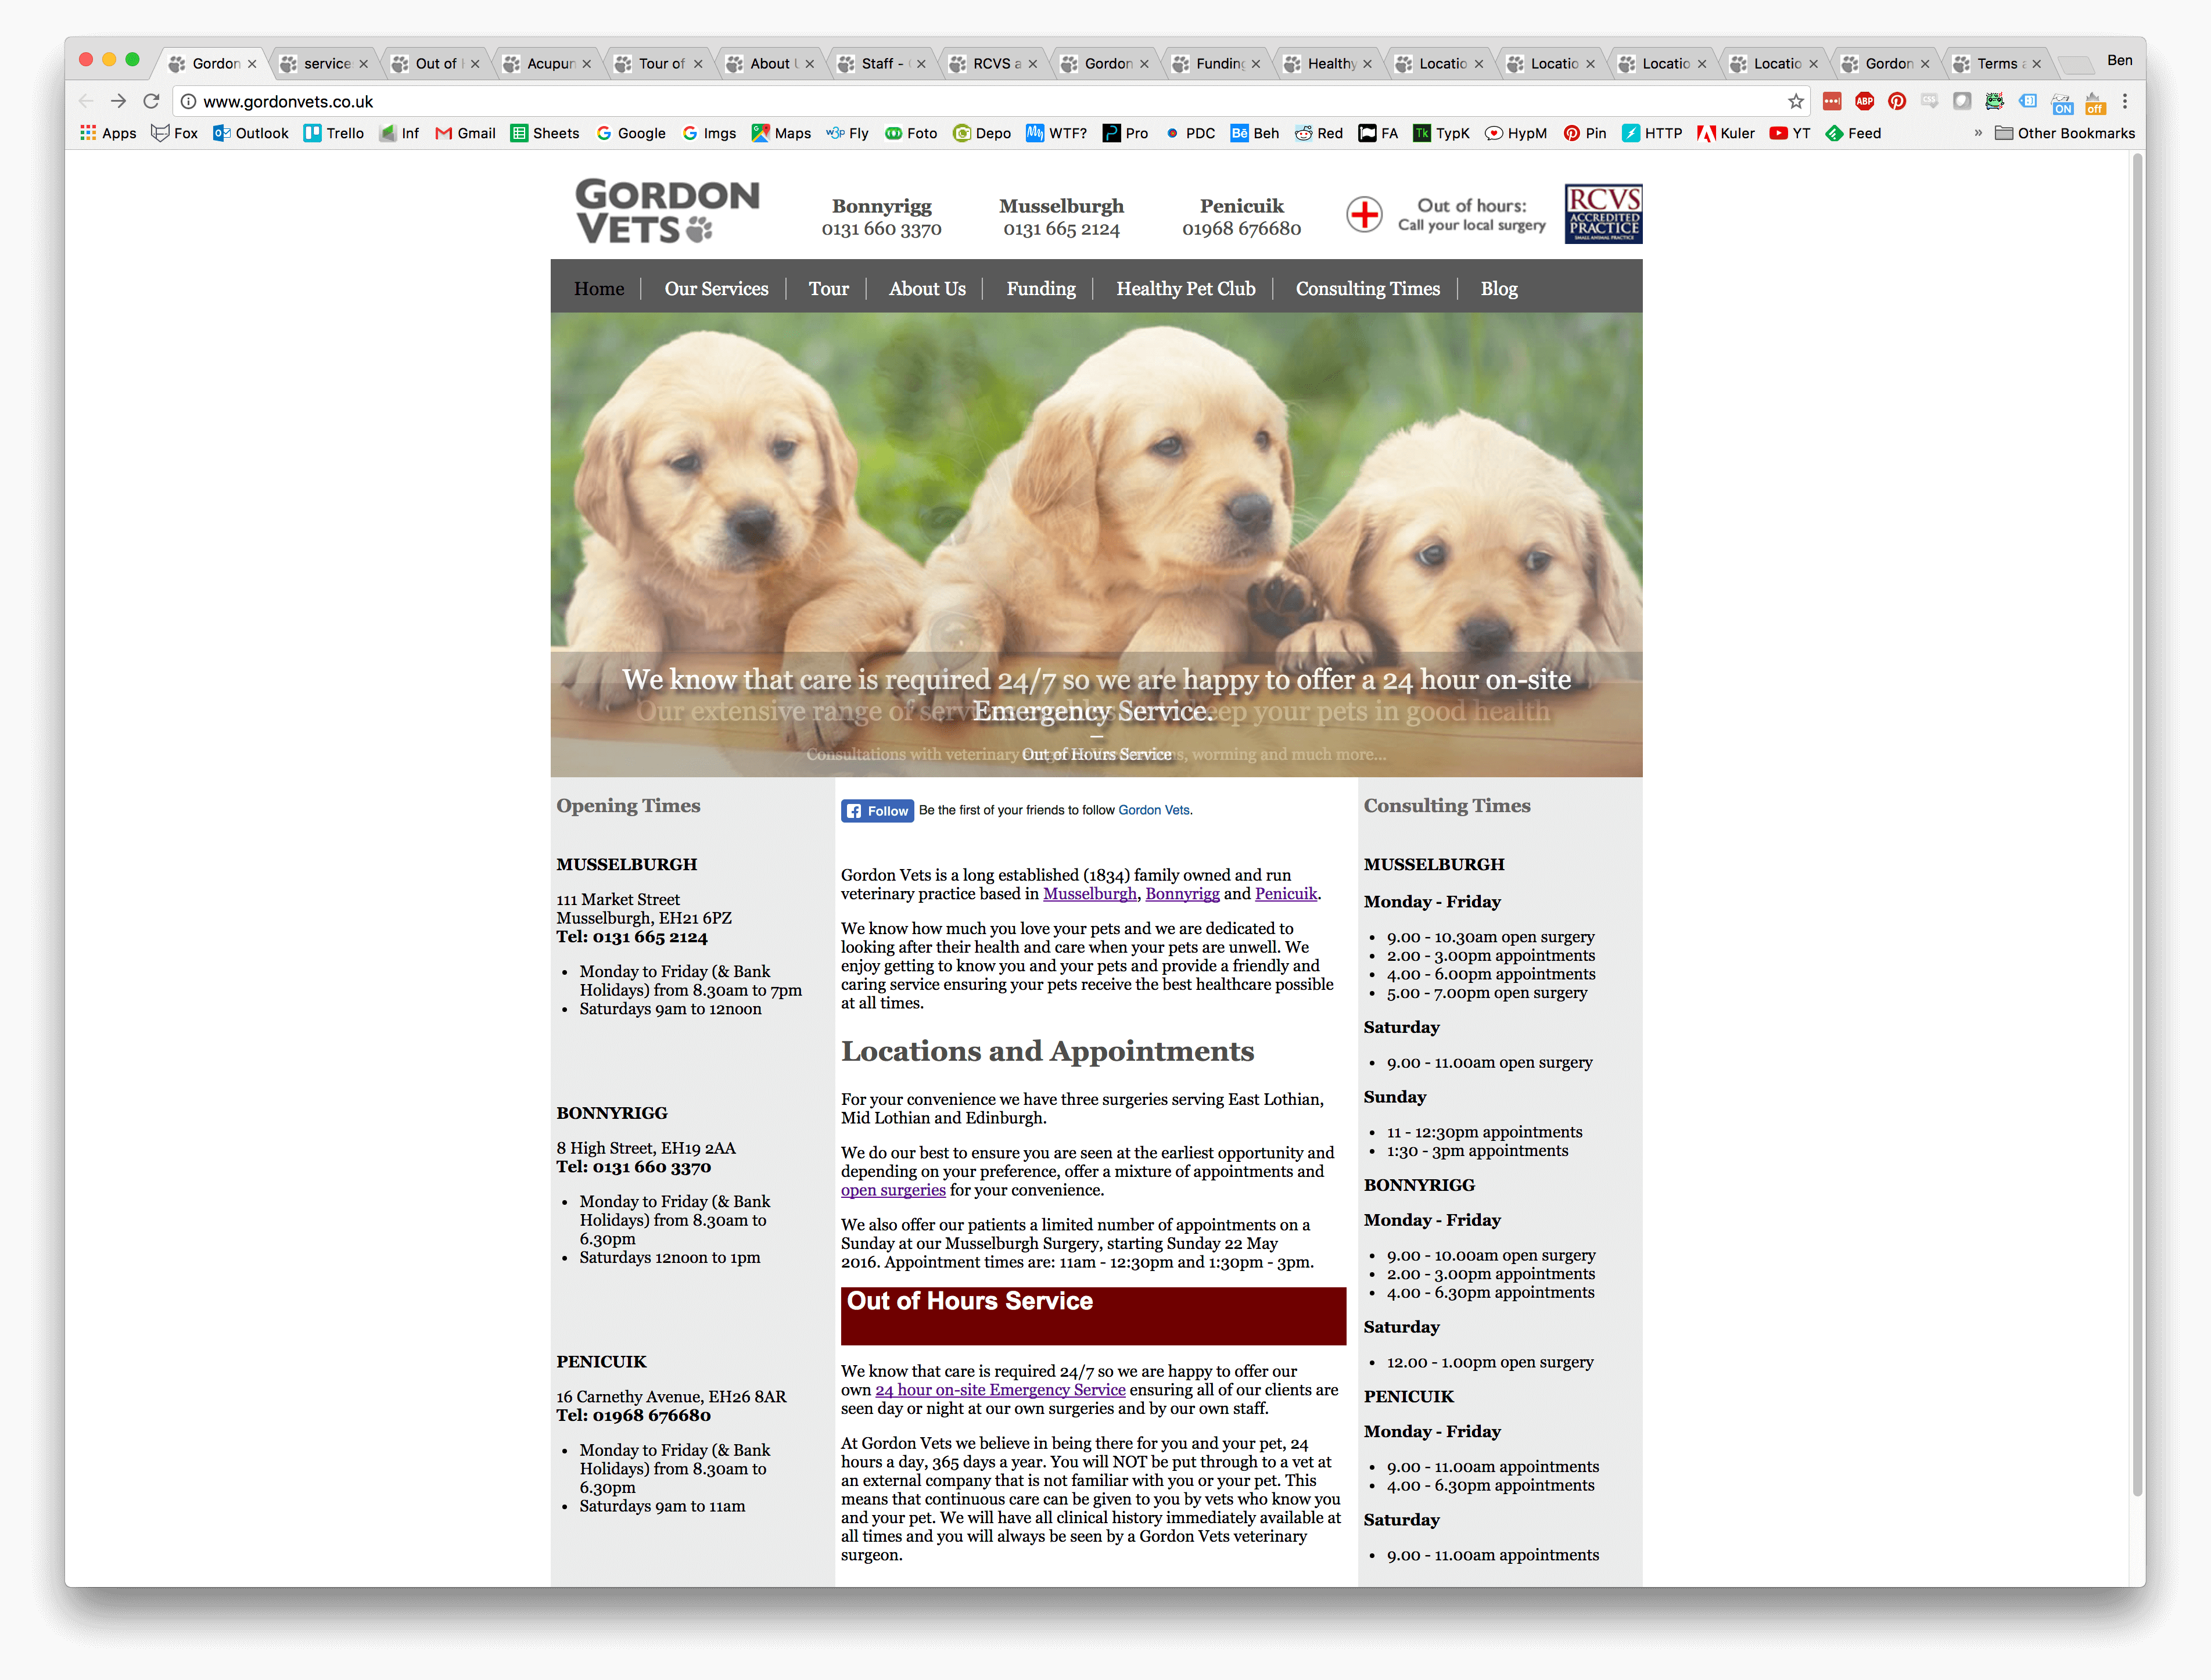
Task: Click the red cross emergency icon
Action: [1364, 214]
